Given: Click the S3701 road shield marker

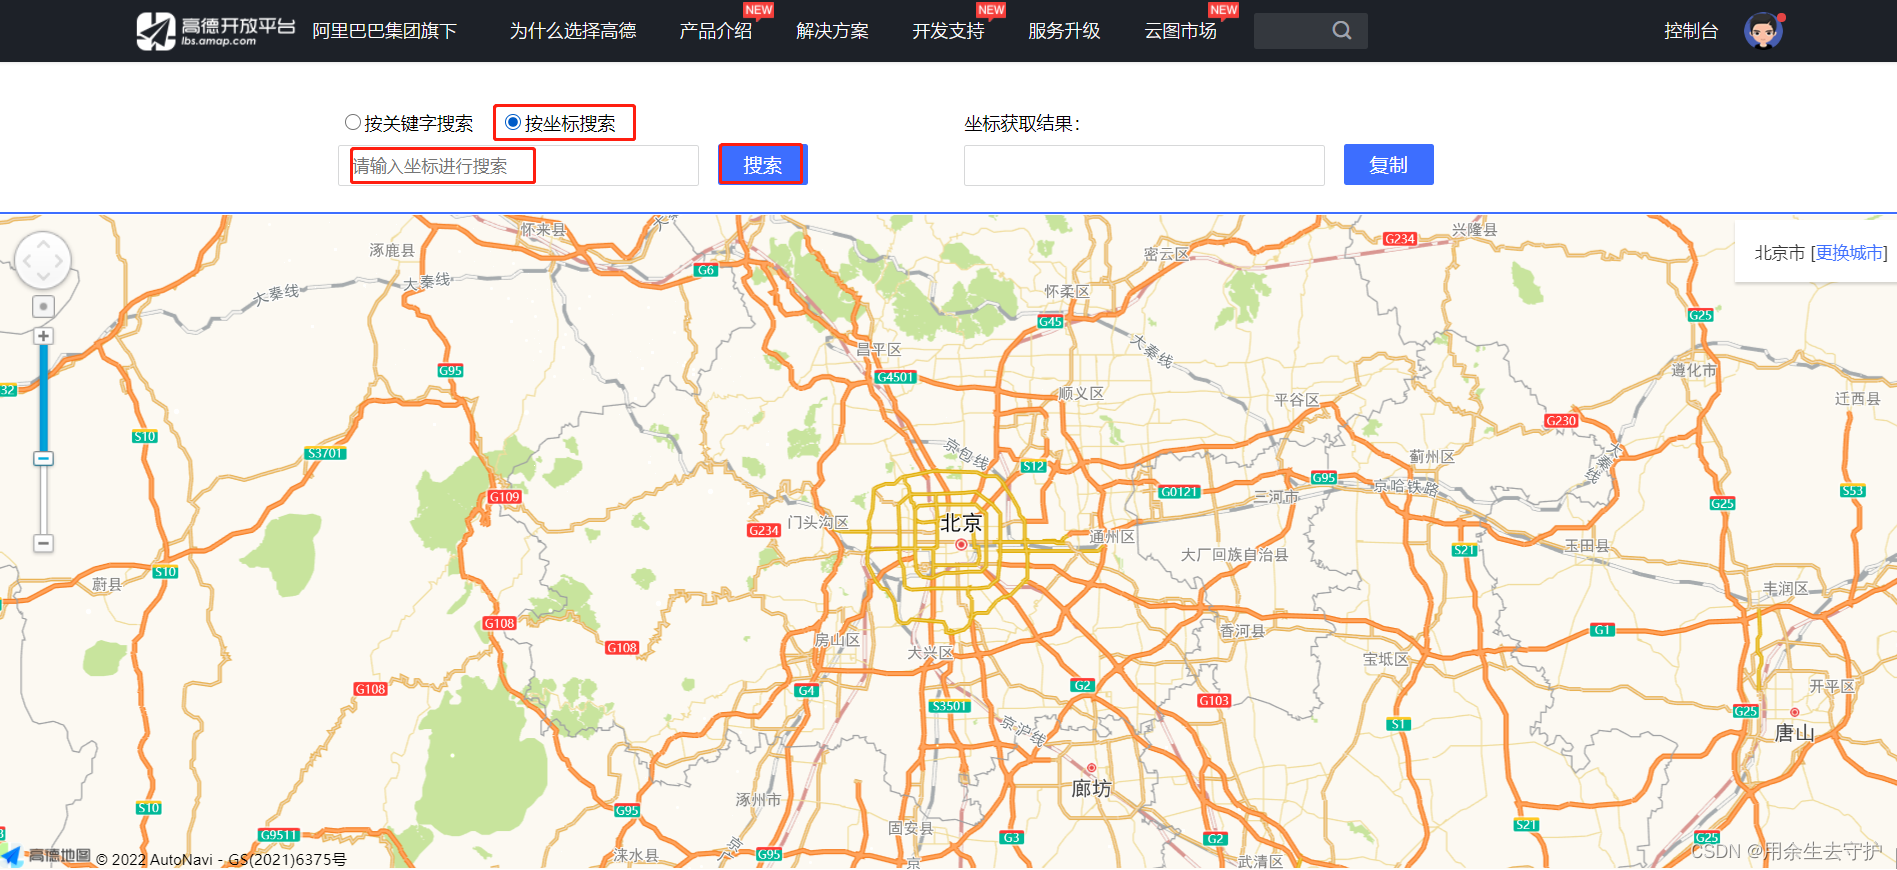Looking at the screenshot, I should click(x=325, y=453).
